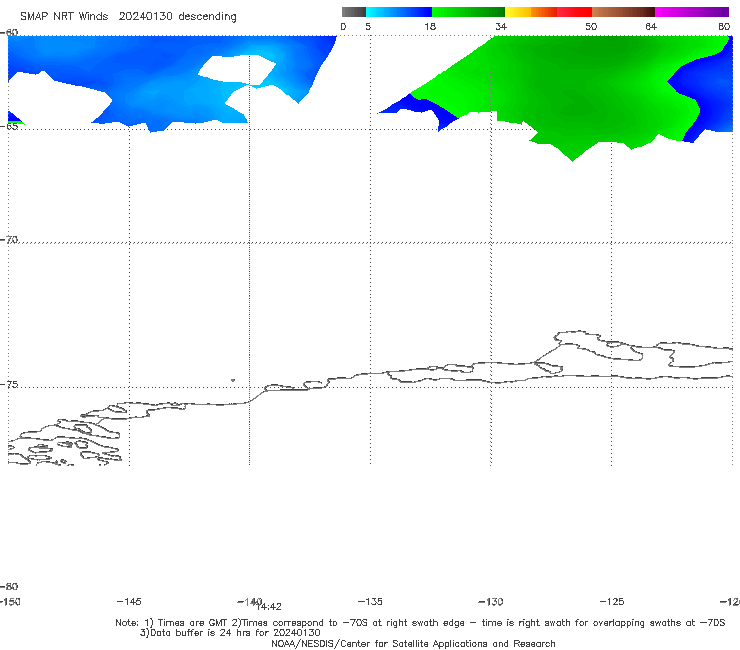Click the title 'SMAP NRT Winds 20240130 descending'
The height and width of the screenshot is (650, 740).
pos(128,16)
